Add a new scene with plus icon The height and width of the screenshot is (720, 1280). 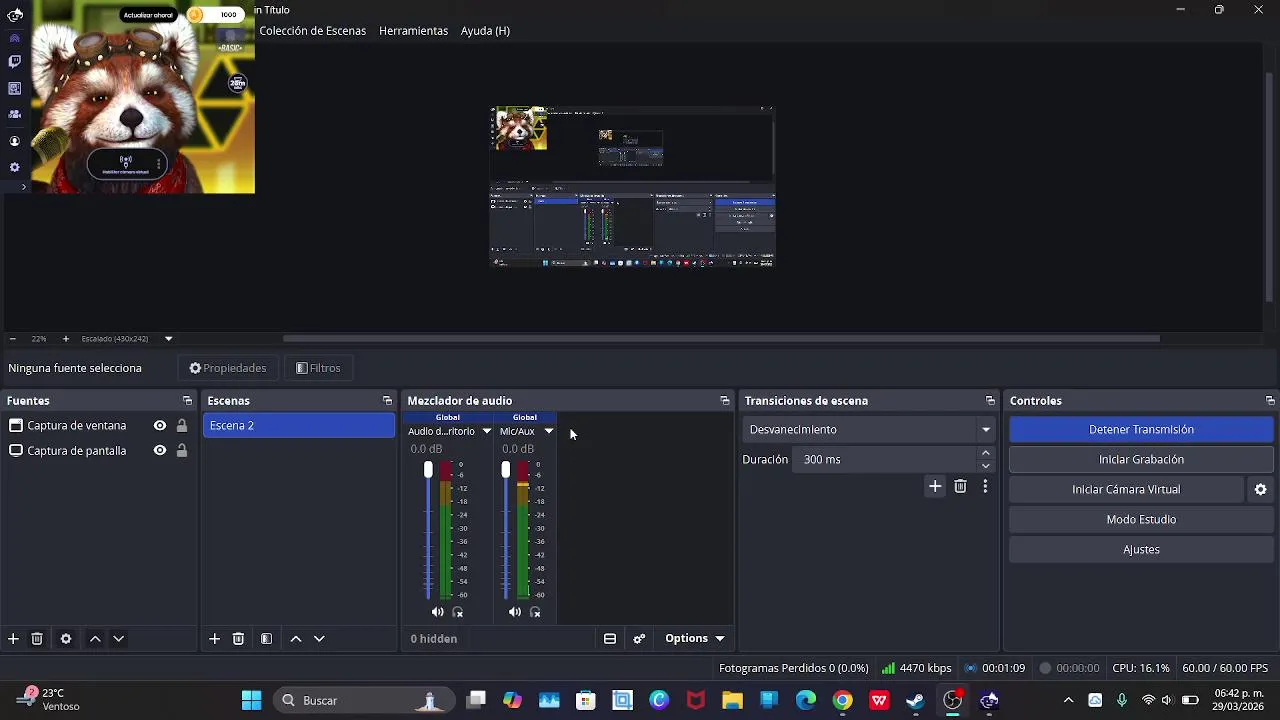click(214, 639)
